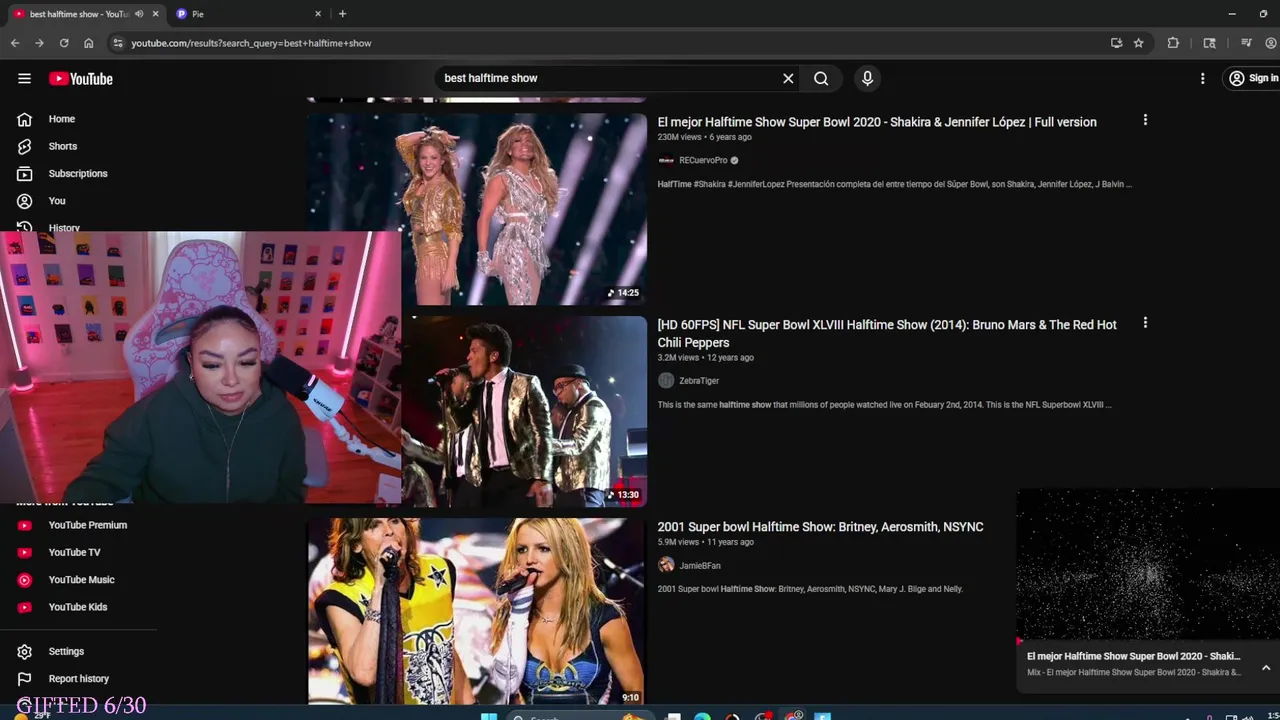Click RECuervoPro channel avatar
This screenshot has height=720, width=1280.
tap(666, 160)
